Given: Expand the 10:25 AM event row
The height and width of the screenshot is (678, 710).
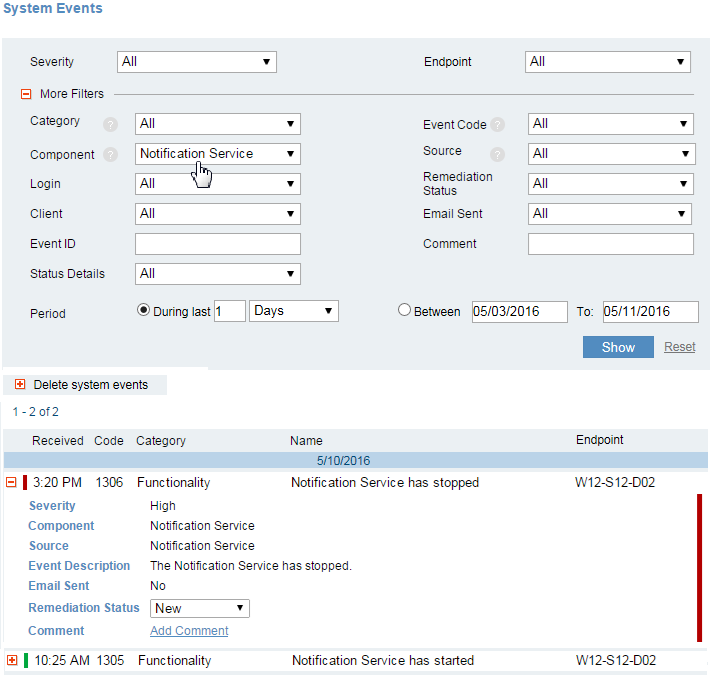Looking at the screenshot, I should [12, 660].
